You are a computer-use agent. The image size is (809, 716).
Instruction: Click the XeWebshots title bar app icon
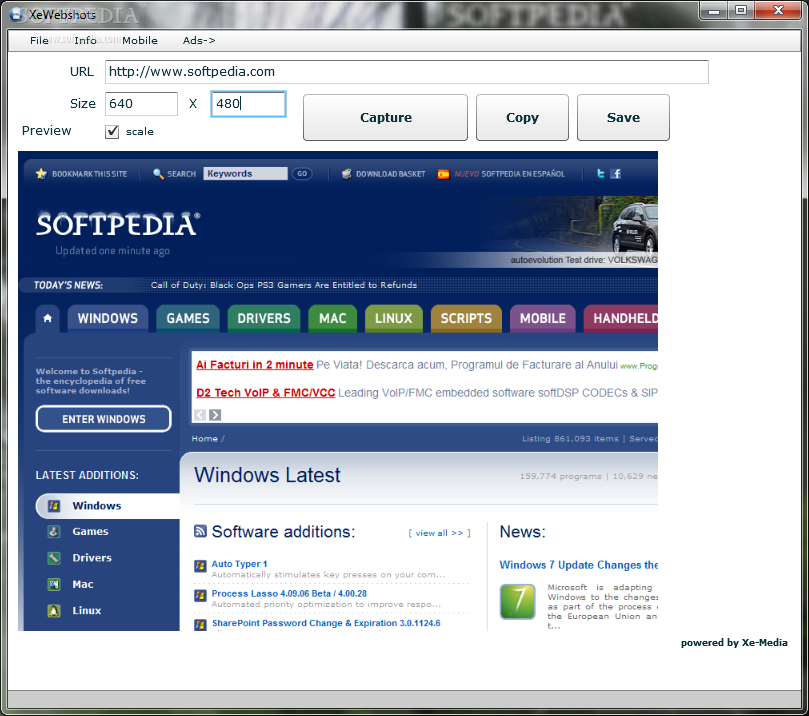pos(17,14)
